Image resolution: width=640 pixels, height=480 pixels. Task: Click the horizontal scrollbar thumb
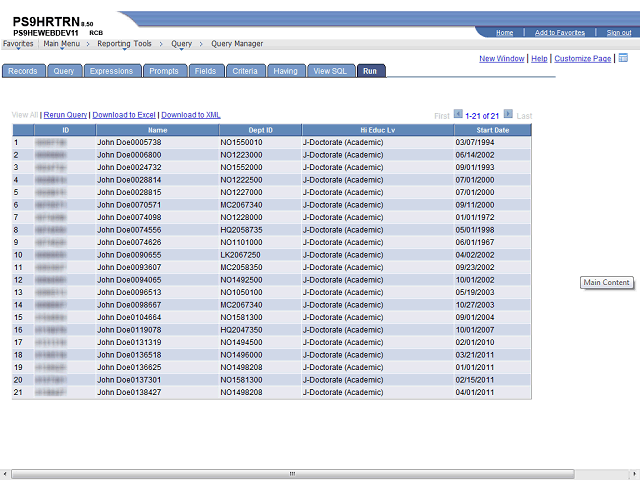[x=292, y=473]
